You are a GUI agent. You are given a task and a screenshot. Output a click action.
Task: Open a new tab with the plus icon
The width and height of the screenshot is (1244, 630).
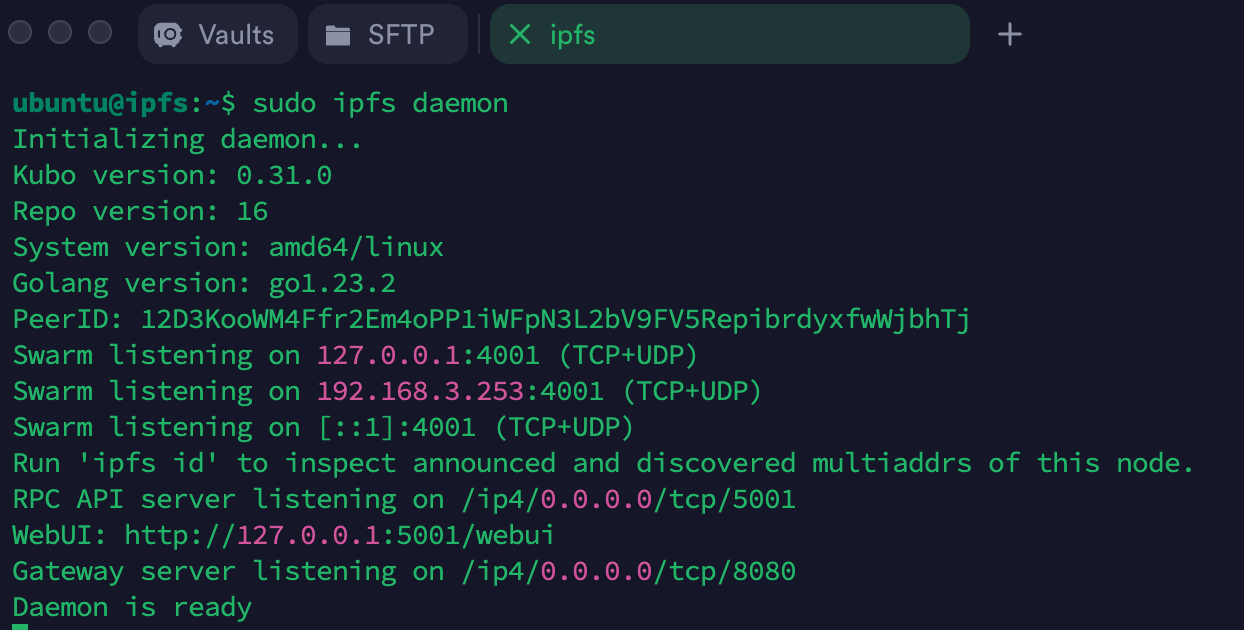[x=1010, y=35]
